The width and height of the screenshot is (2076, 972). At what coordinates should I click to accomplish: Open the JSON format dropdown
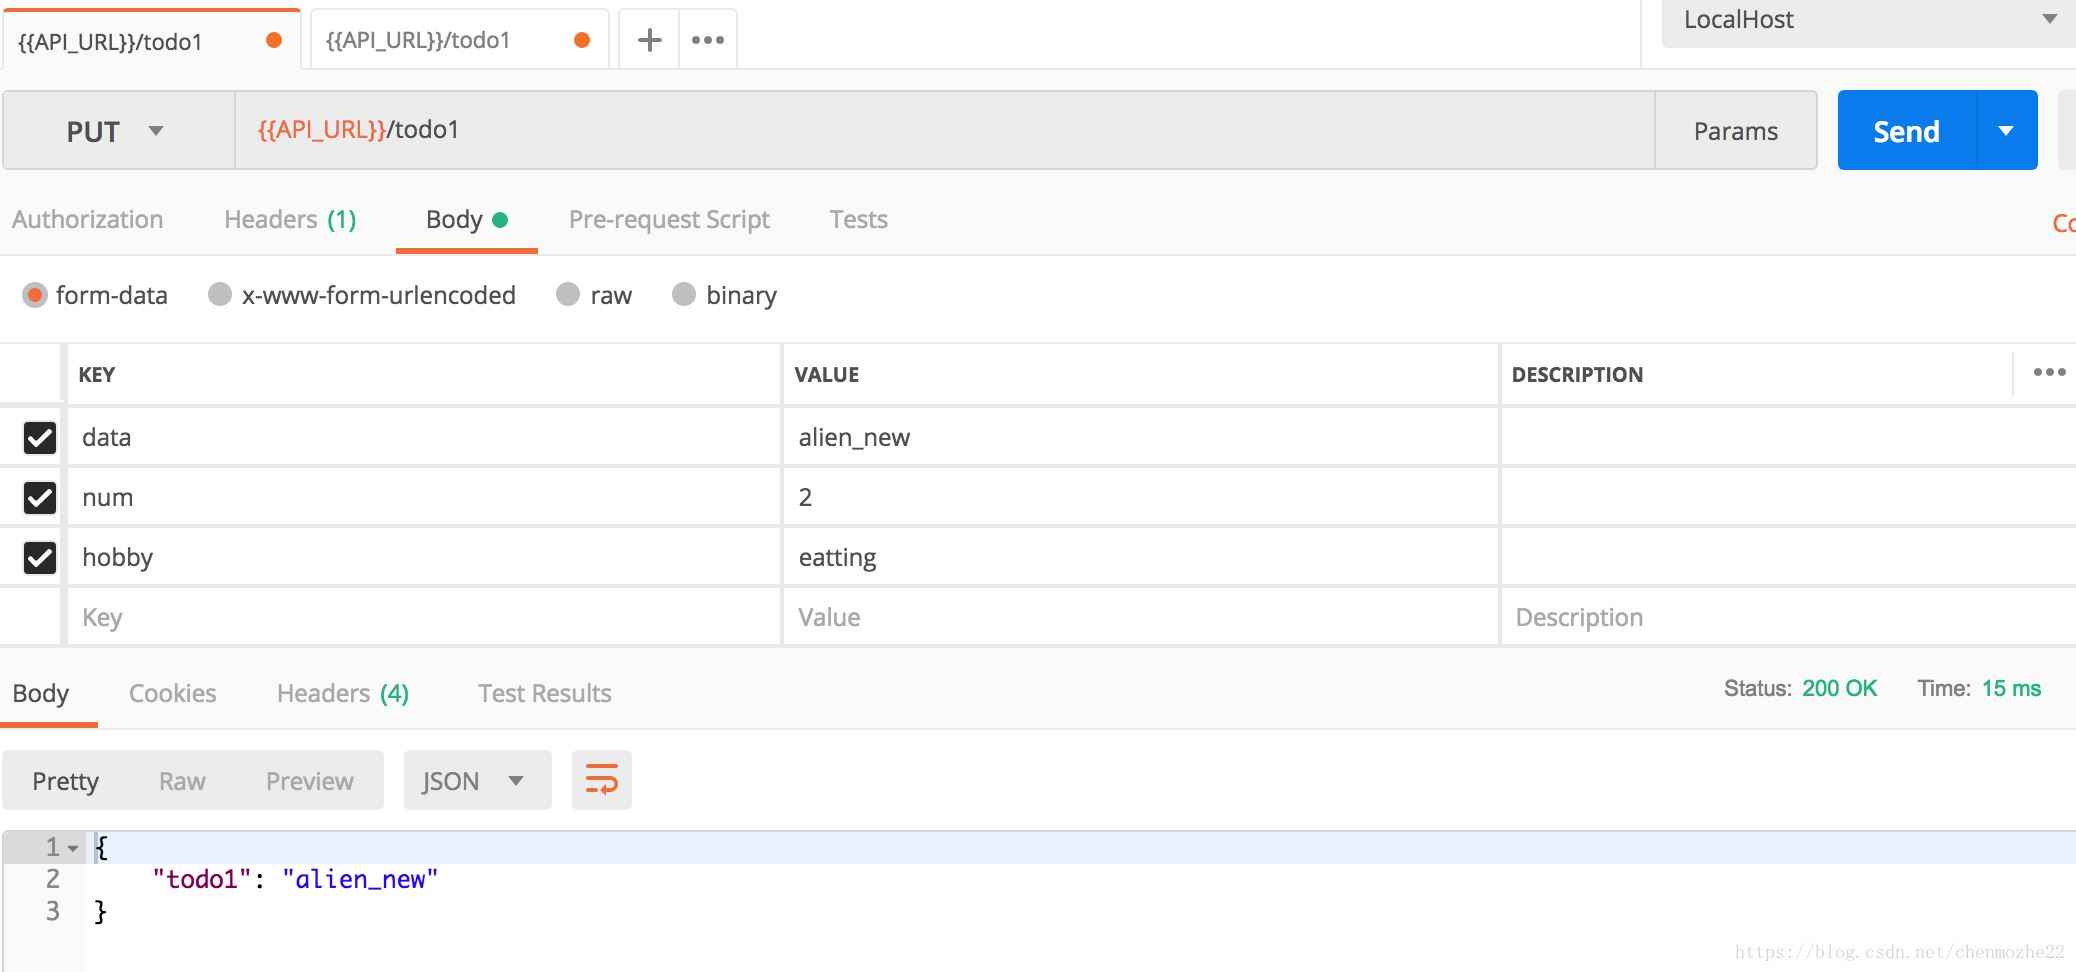click(x=476, y=780)
